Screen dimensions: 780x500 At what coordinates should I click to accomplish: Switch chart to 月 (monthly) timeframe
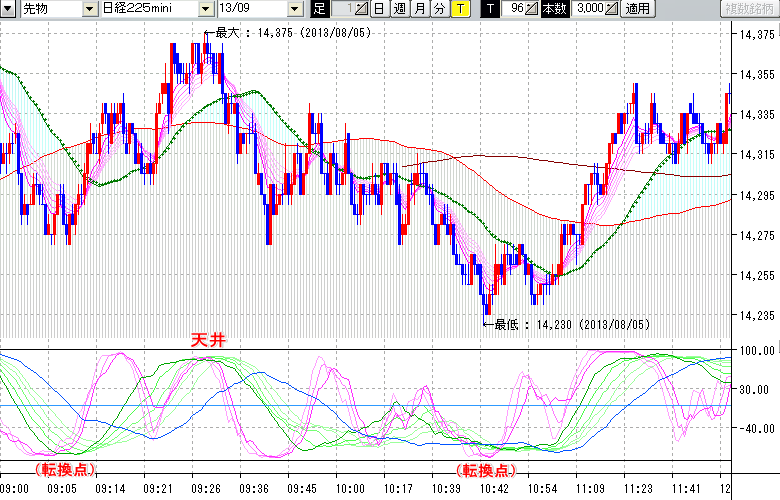click(x=419, y=9)
